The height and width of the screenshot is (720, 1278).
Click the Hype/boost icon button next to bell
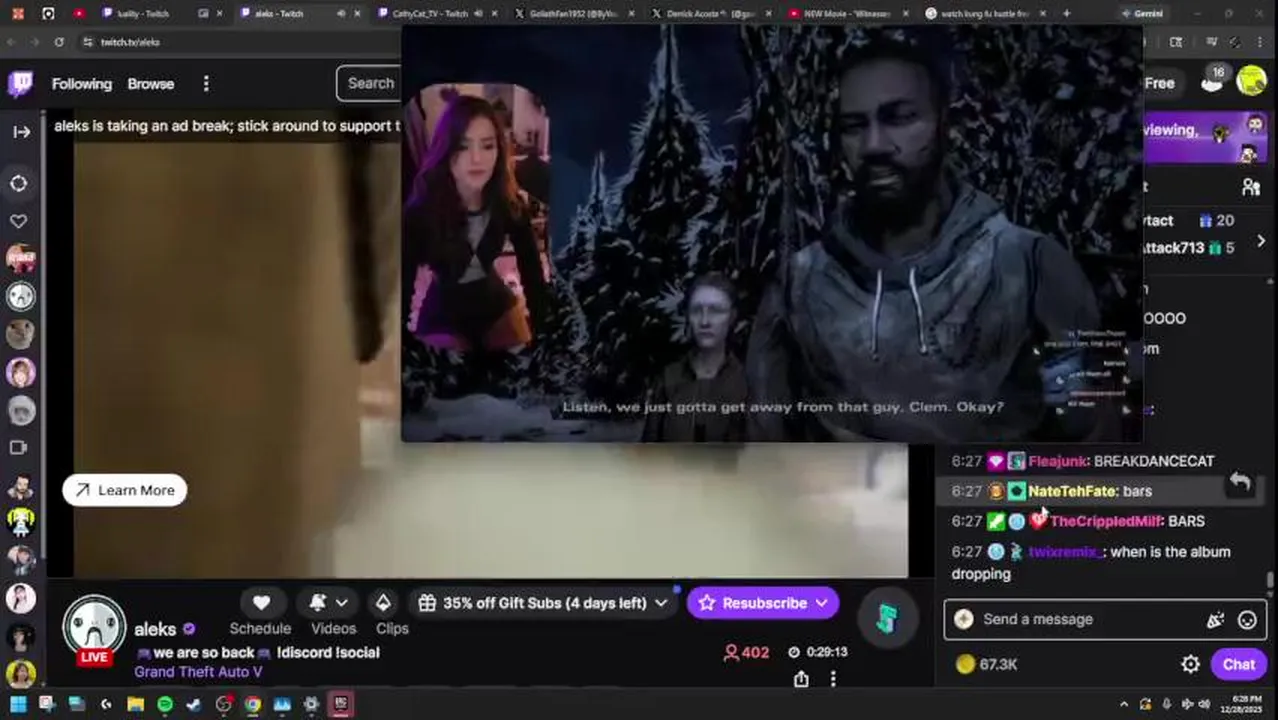pos(383,603)
